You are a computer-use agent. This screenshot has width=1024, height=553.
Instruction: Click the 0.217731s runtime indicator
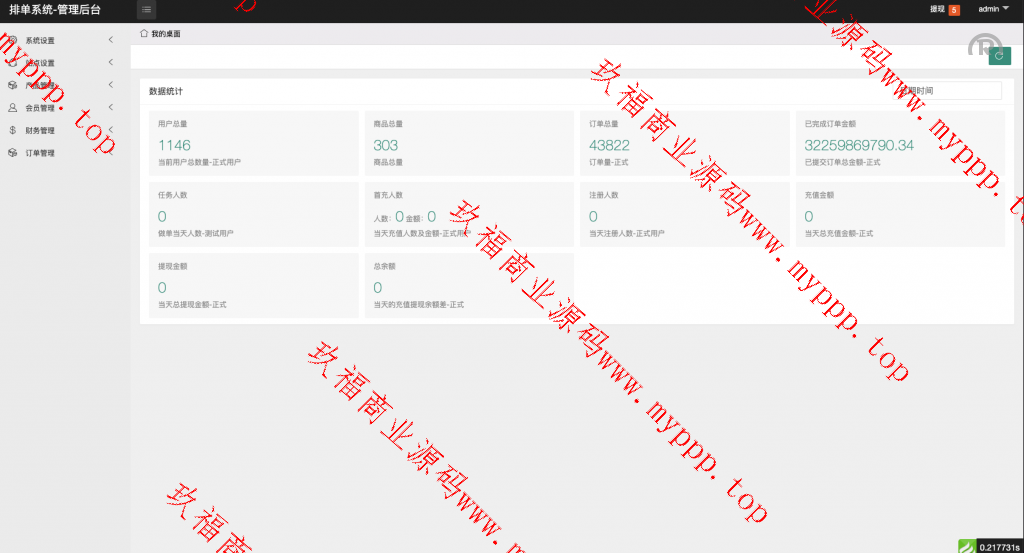point(999,546)
